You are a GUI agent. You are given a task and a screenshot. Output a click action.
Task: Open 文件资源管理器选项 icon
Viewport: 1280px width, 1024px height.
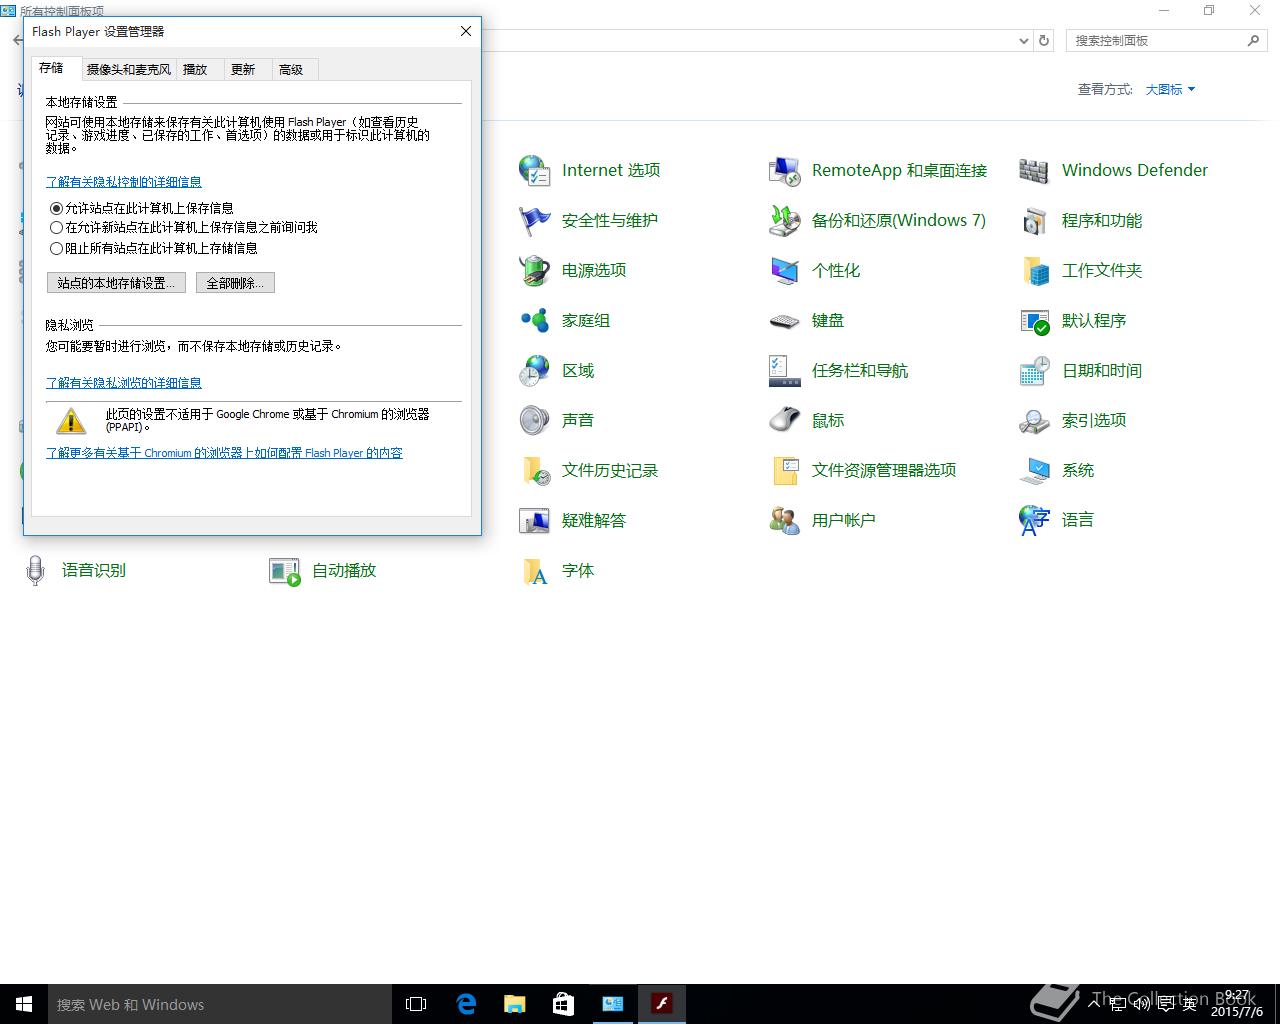(784, 470)
